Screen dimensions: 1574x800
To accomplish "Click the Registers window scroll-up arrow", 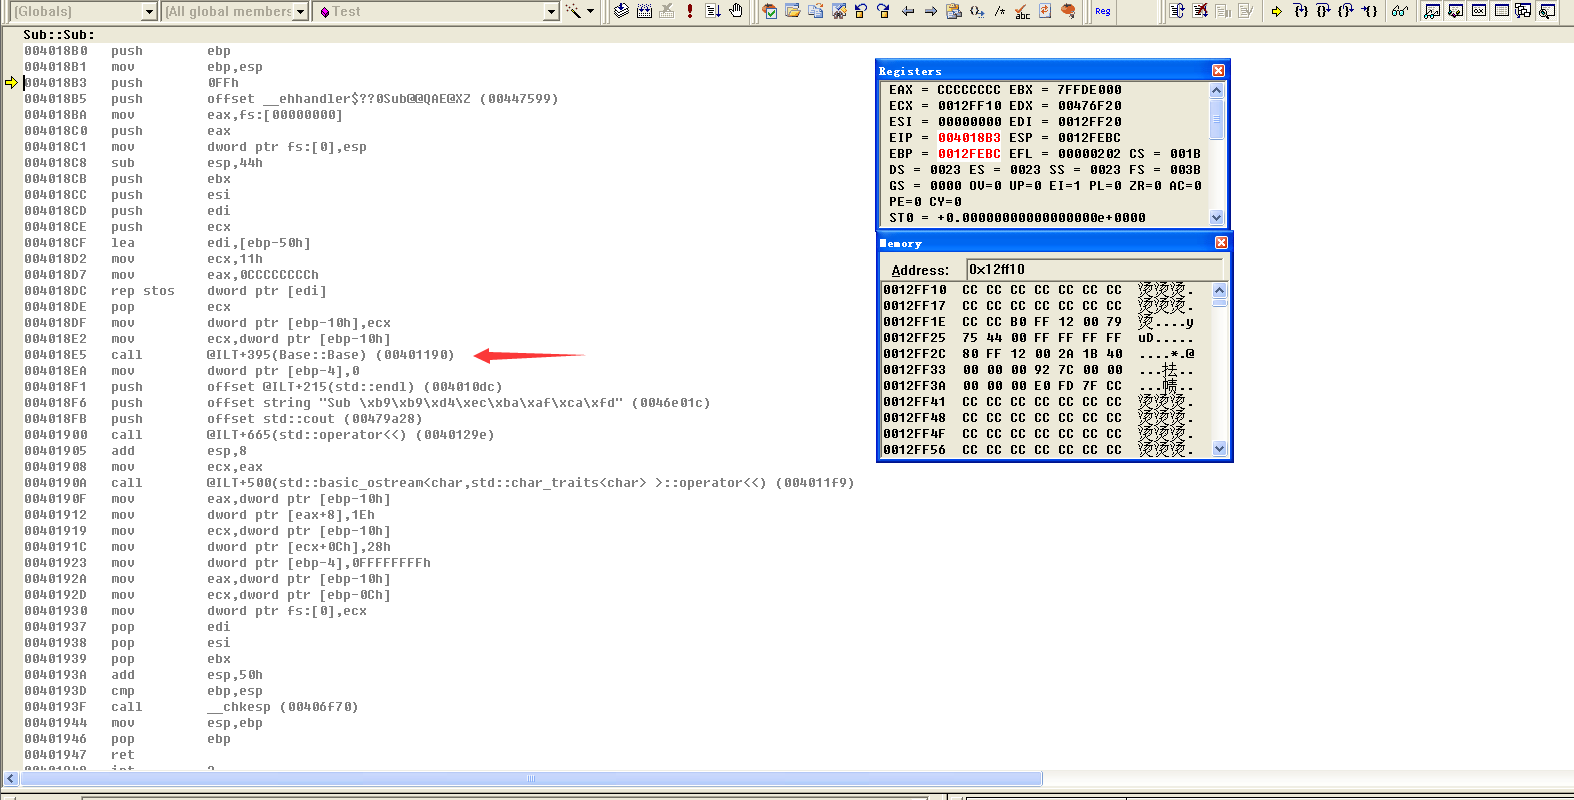I will coord(1217,90).
